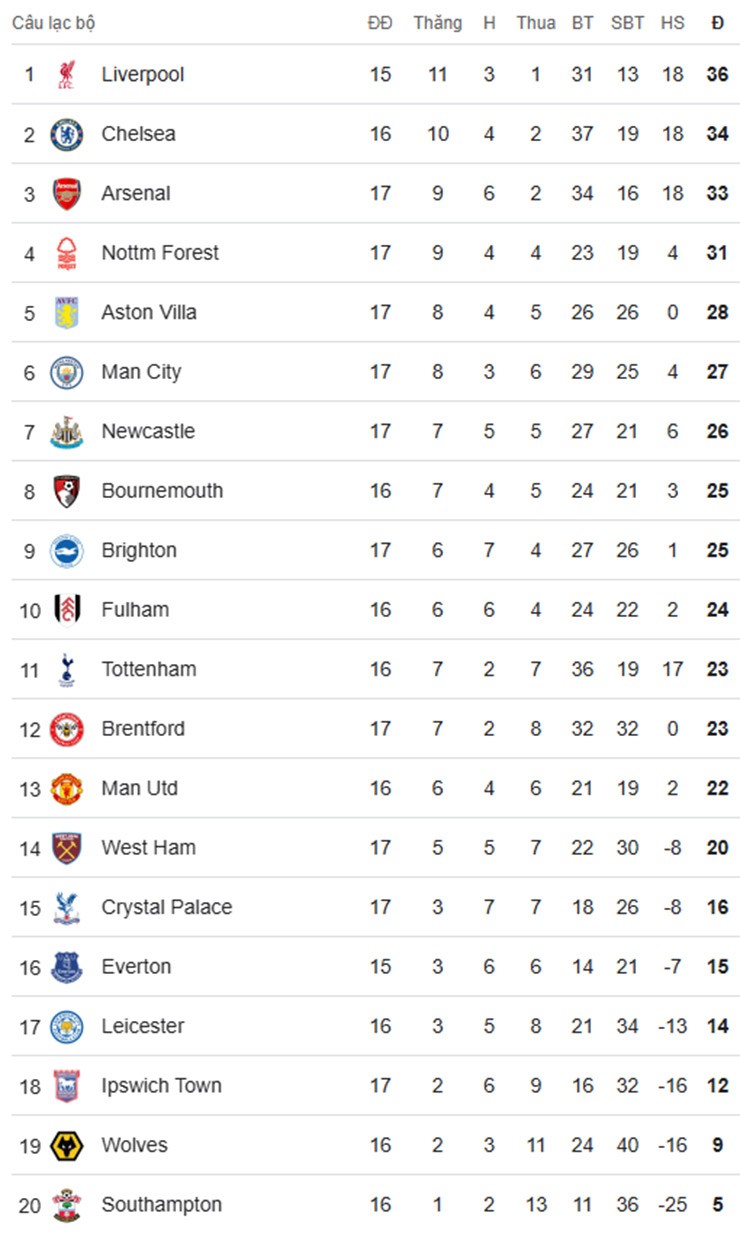
Task: Click the Câu lạc bộ column header
Action: click(x=54, y=23)
